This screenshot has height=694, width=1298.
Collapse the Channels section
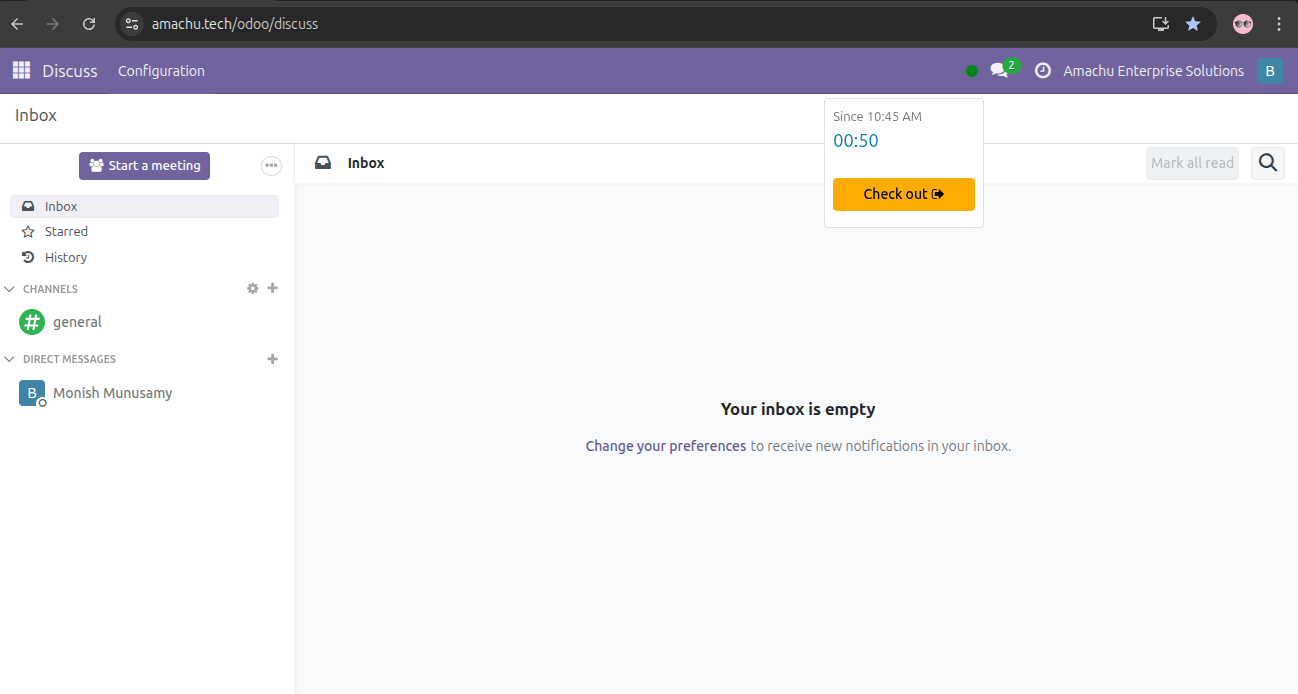point(11,289)
